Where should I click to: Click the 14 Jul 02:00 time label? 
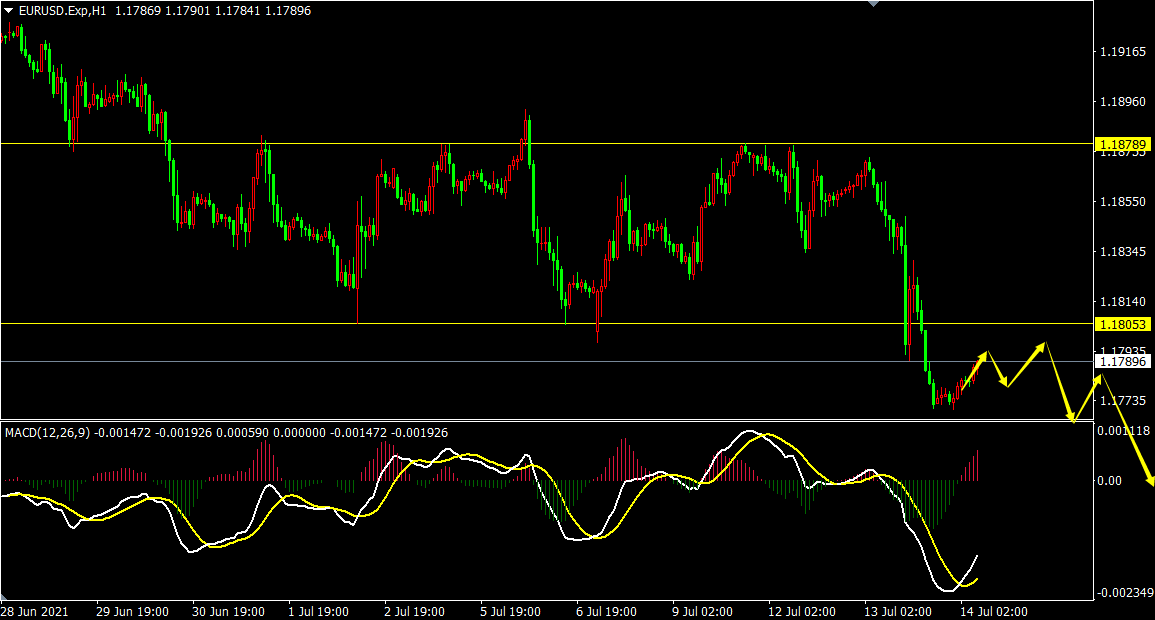[x=994, y=612]
